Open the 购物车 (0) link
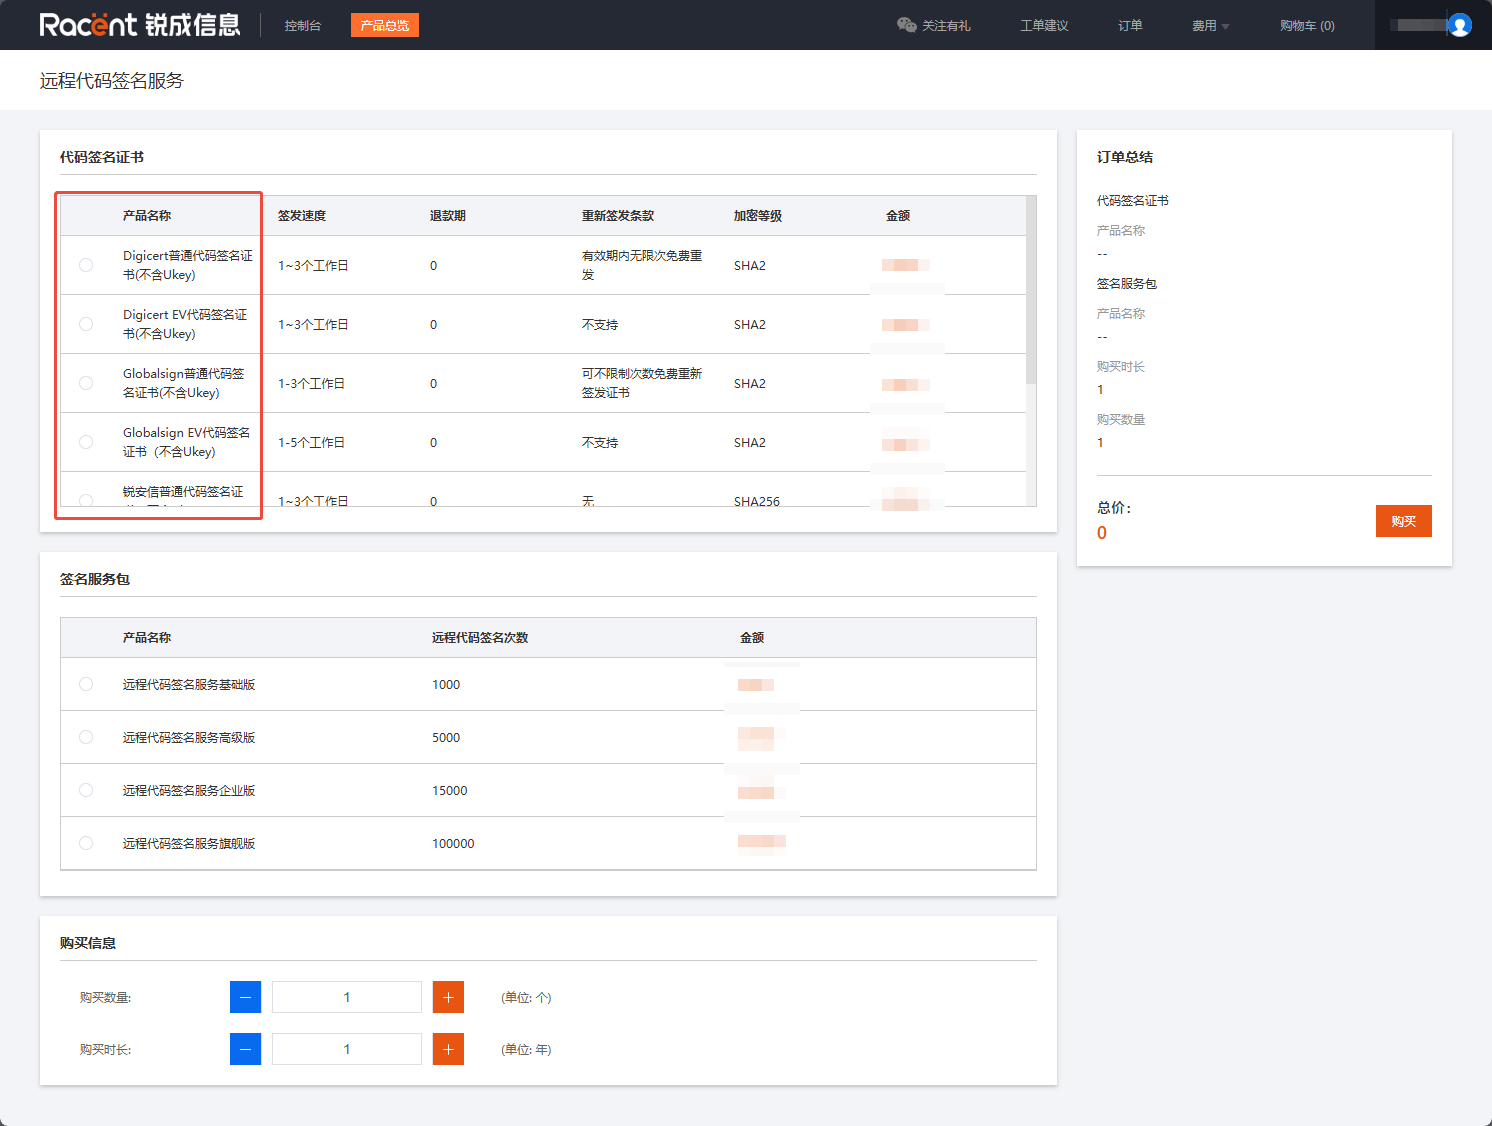Viewport: 1492px width, 1126px height. [x=1306, y=26]
